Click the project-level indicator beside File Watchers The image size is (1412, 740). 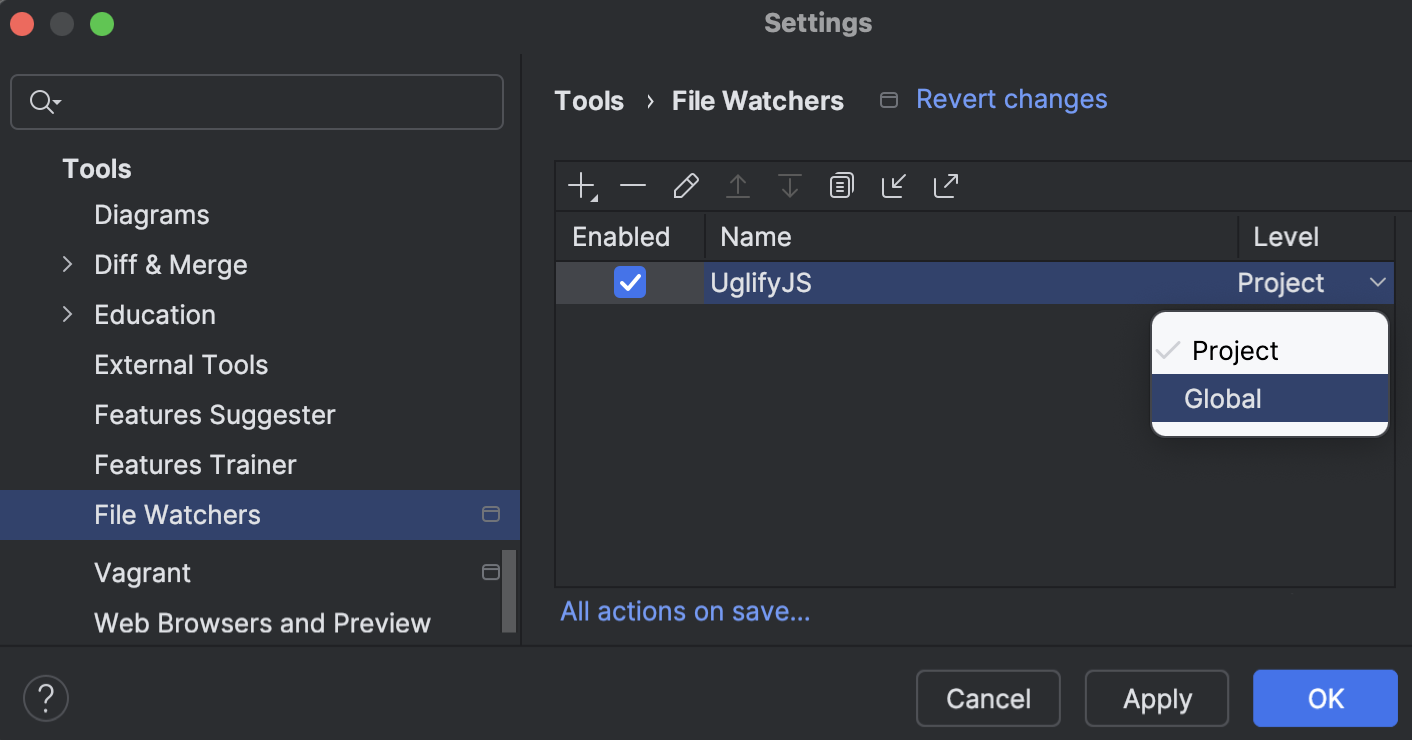(x=490, y=514)
